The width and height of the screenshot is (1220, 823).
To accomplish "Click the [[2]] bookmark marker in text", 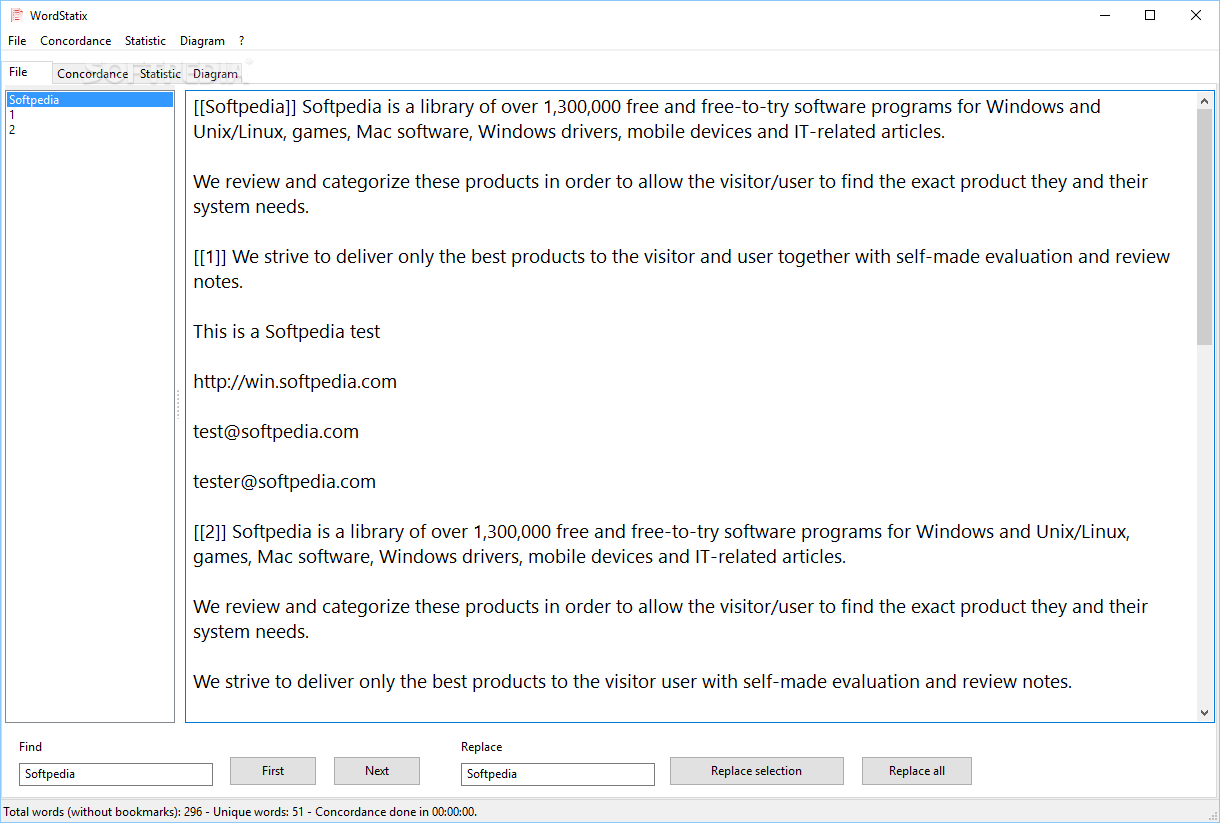I will point(210,532).
